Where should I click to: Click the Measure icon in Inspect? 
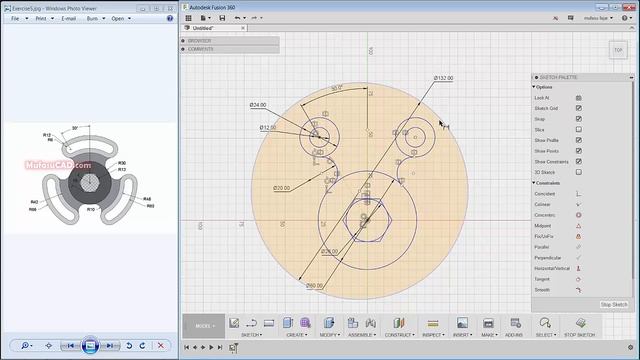pyautogui.click(x=433, y=323)
